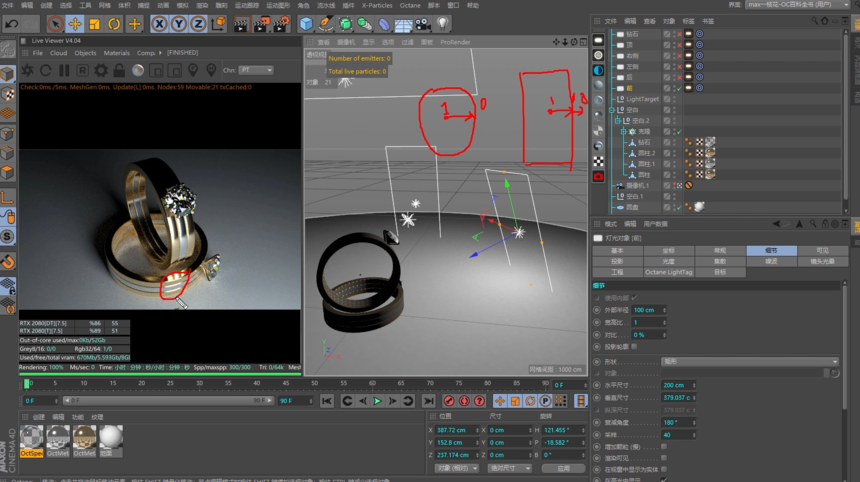Go to the end of the animation

click(x=428, y=401)
